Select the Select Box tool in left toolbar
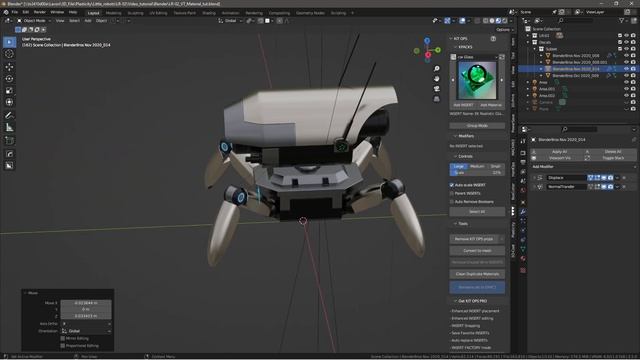640x360 pixels. 9,42
